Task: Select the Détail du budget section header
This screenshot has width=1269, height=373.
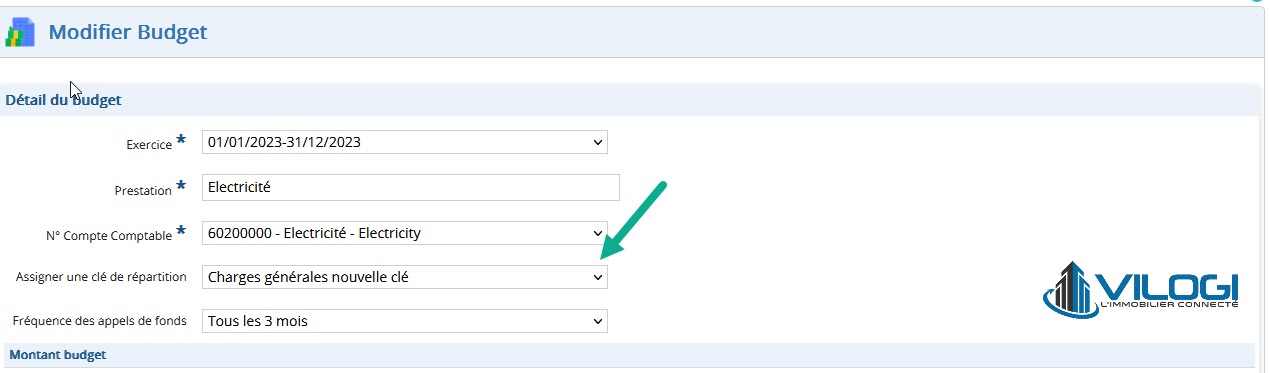Action: (x=64, y=100)
